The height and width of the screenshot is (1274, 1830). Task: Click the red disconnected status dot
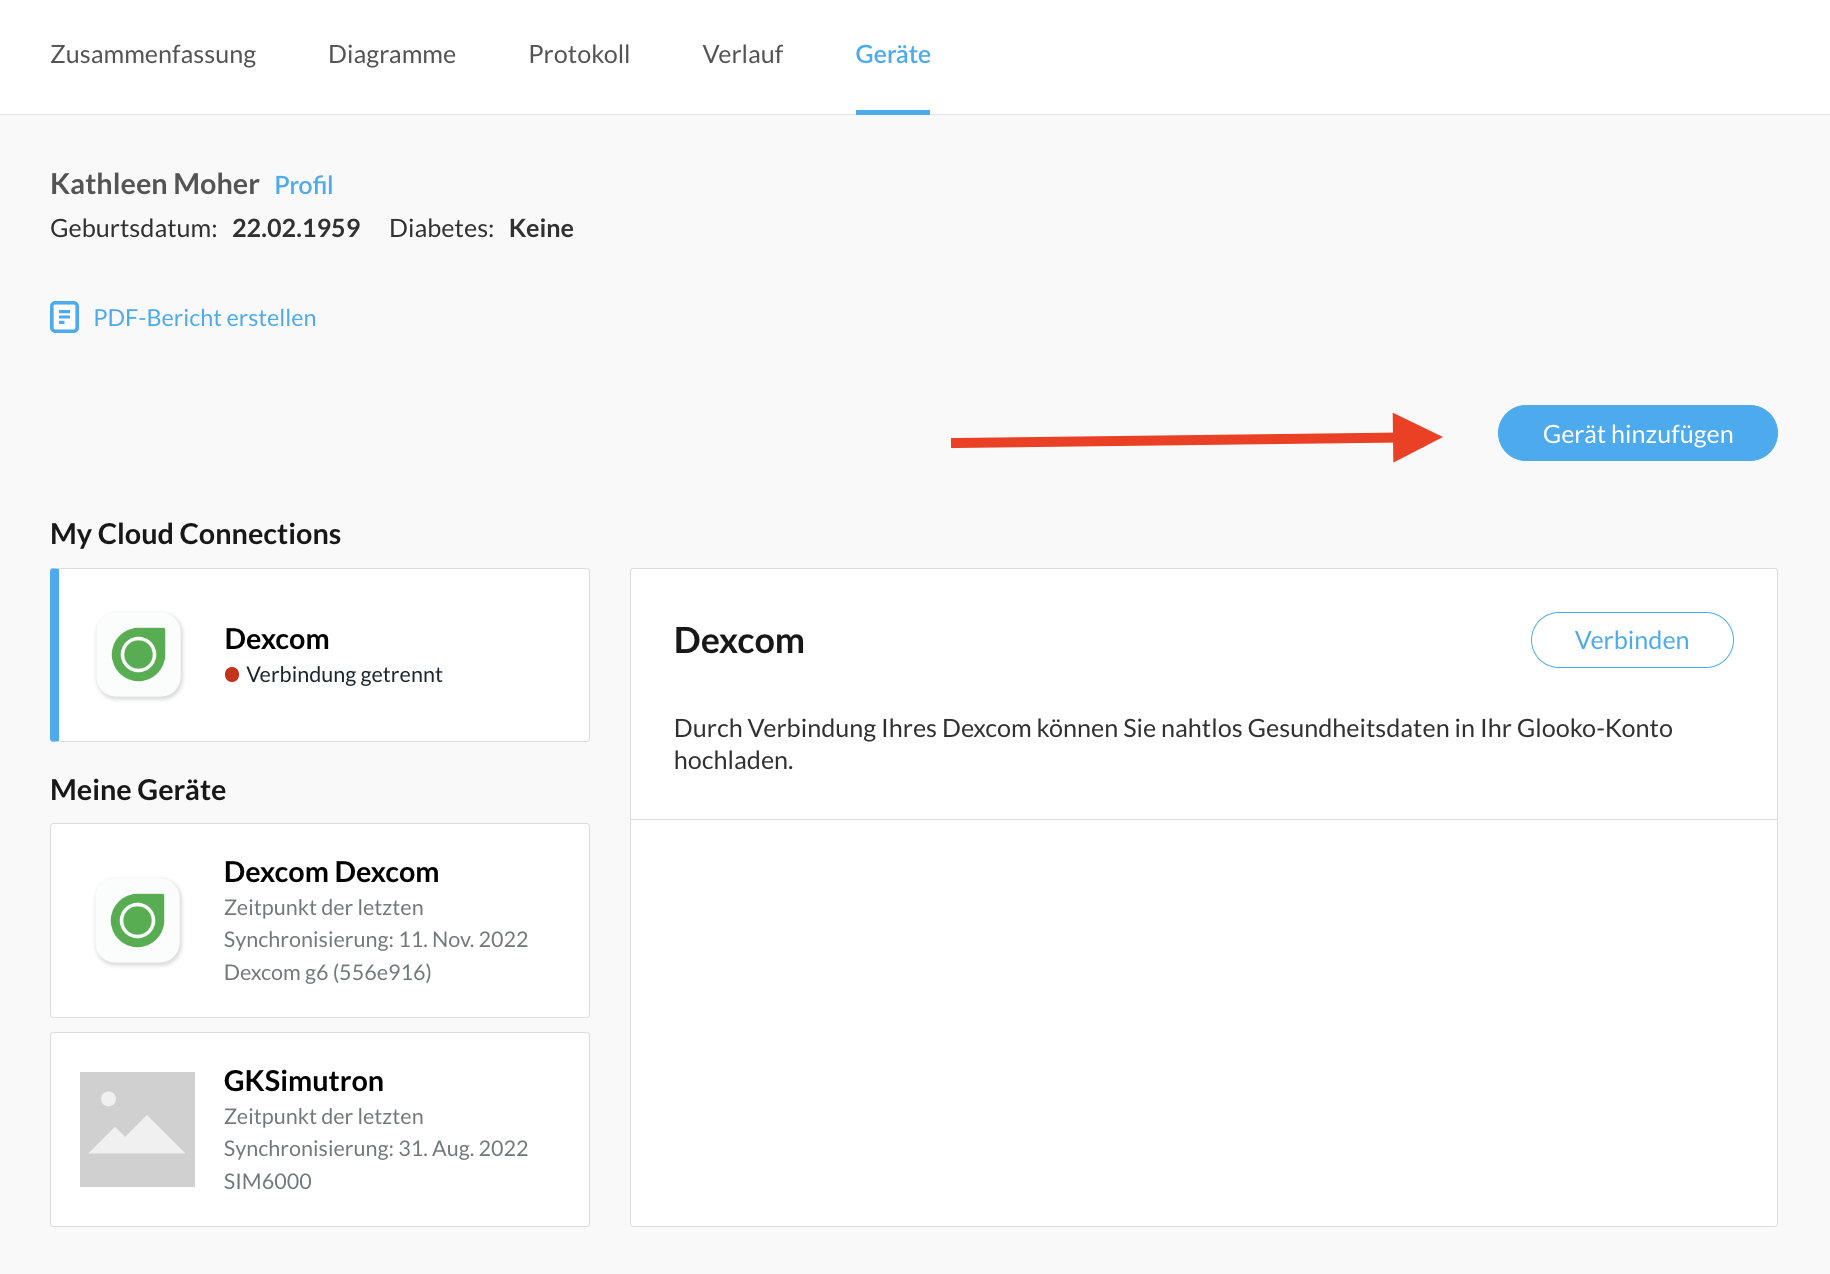(231, 674)
